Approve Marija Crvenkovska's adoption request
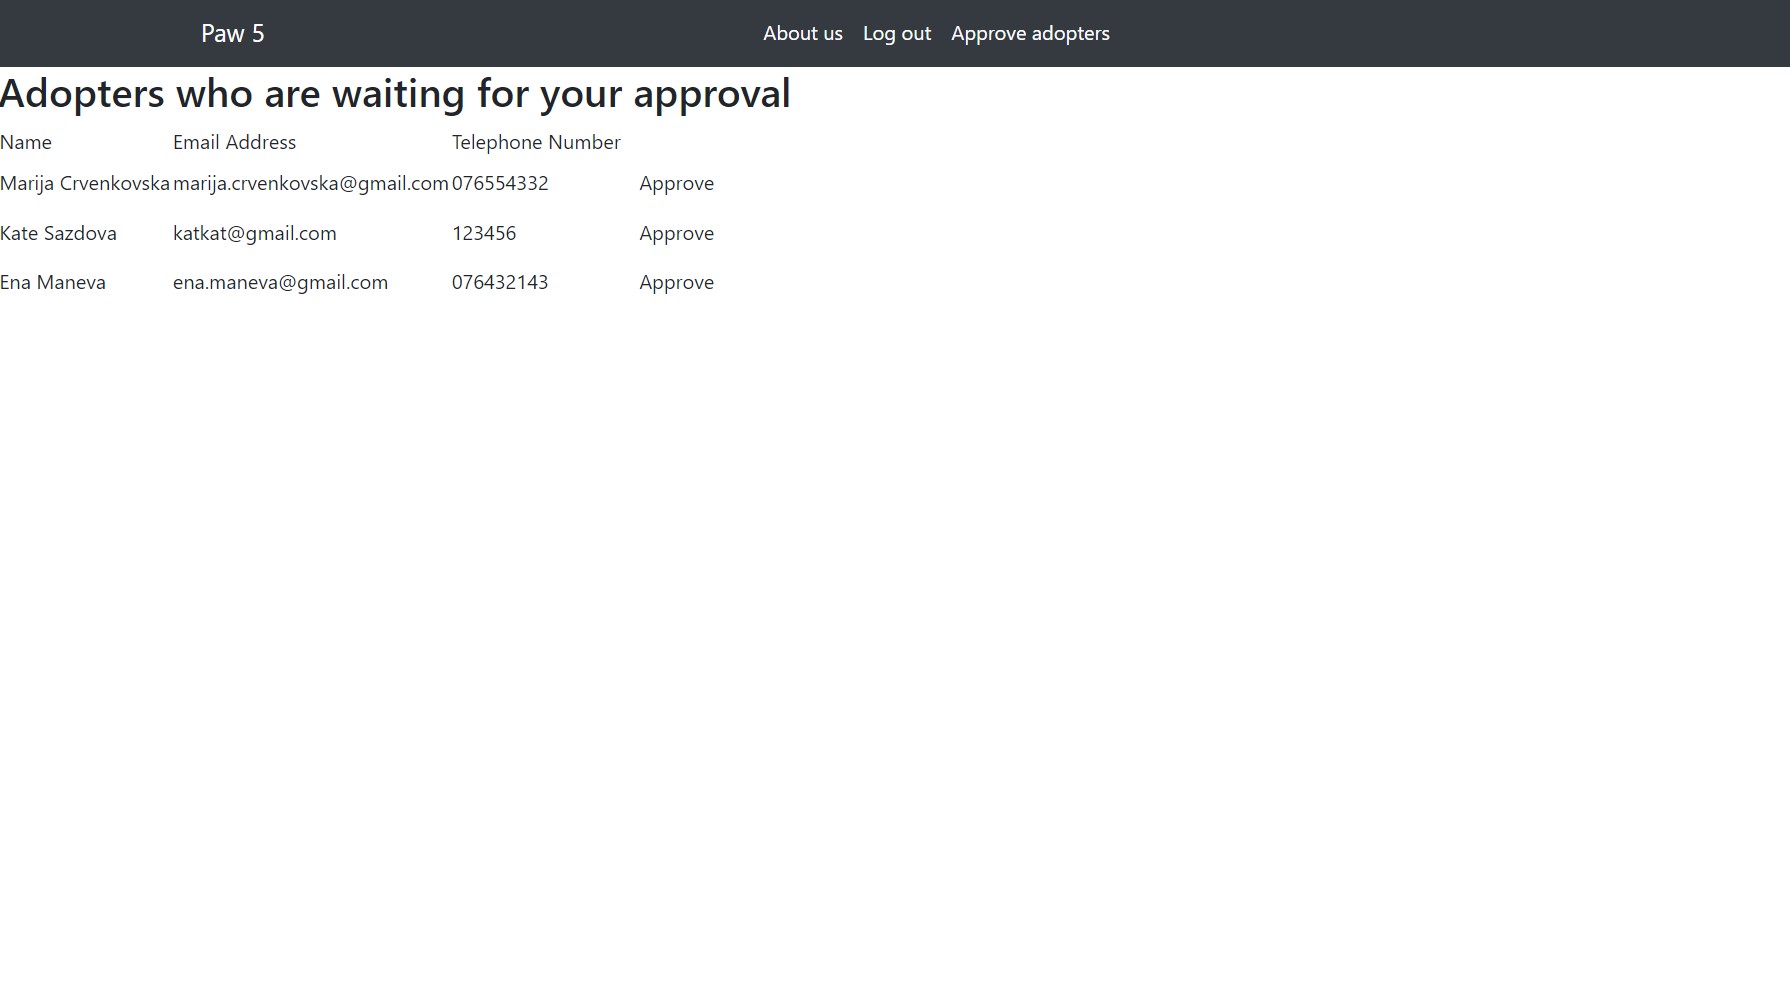The height and width of the screenshot is (988, 1790). [x=676, y=184]
